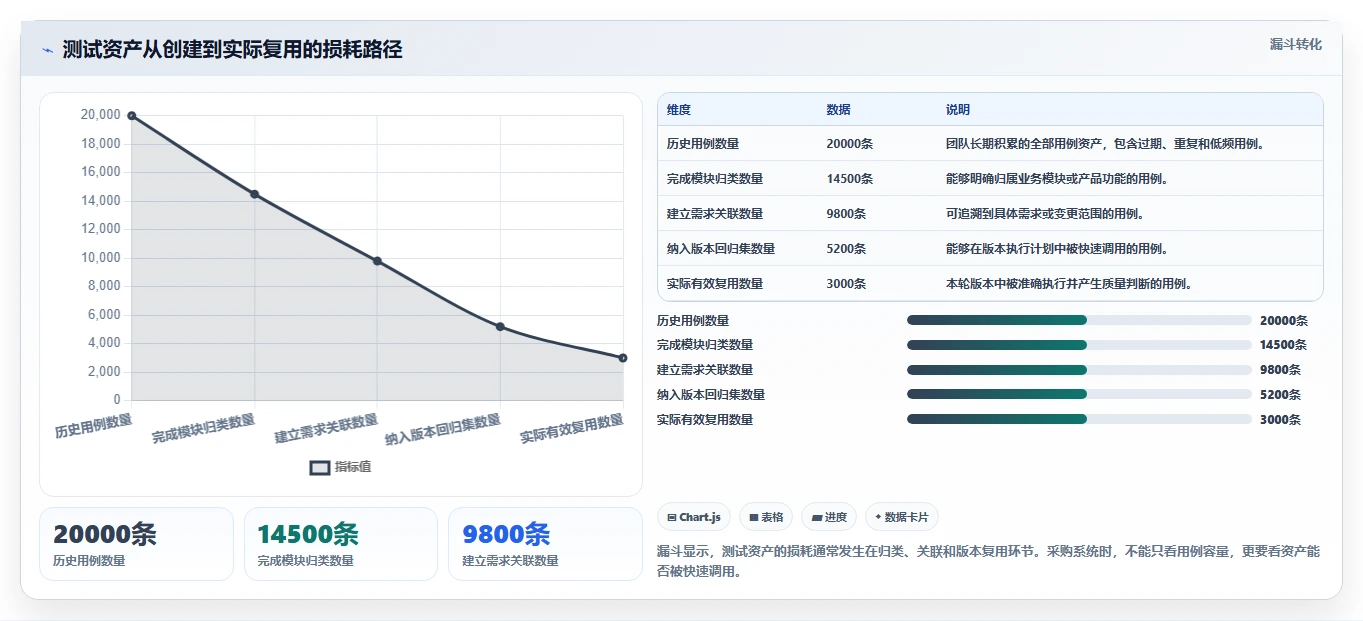Image resolution: width=1363 pixels, height=621 pixels.
Task: Toggle the 指标值 legend box
Action: pos(320,467)
